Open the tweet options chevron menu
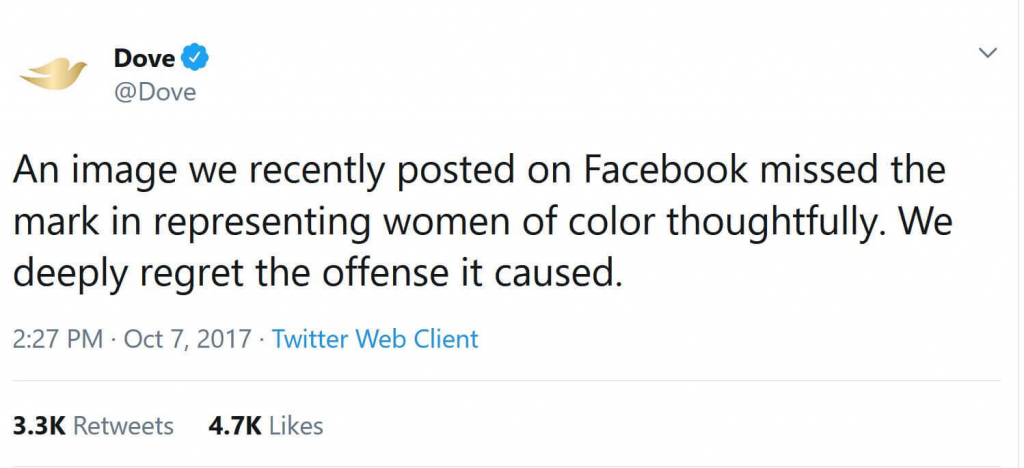 click(990, 52)
